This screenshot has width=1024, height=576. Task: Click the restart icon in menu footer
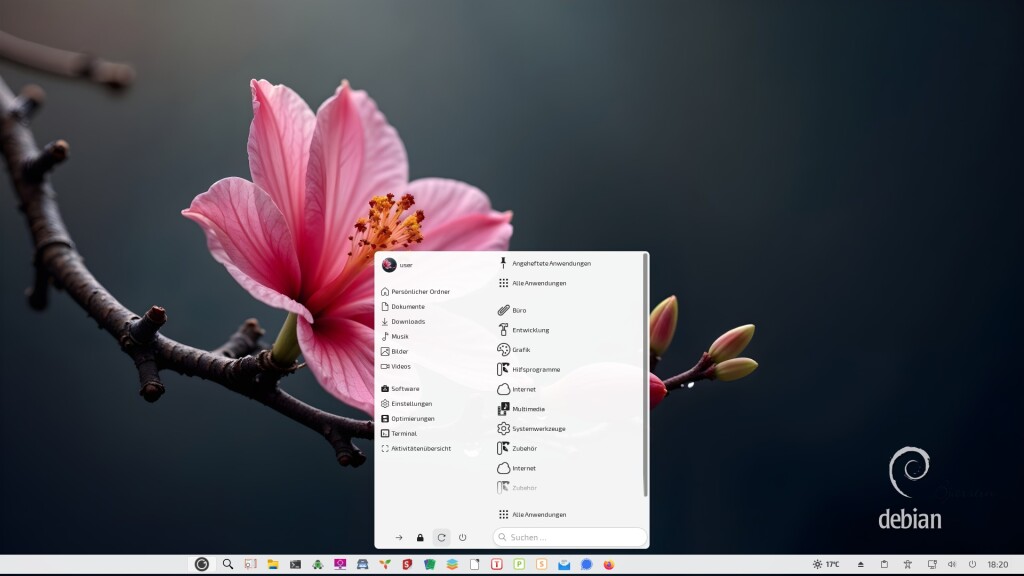441,537
